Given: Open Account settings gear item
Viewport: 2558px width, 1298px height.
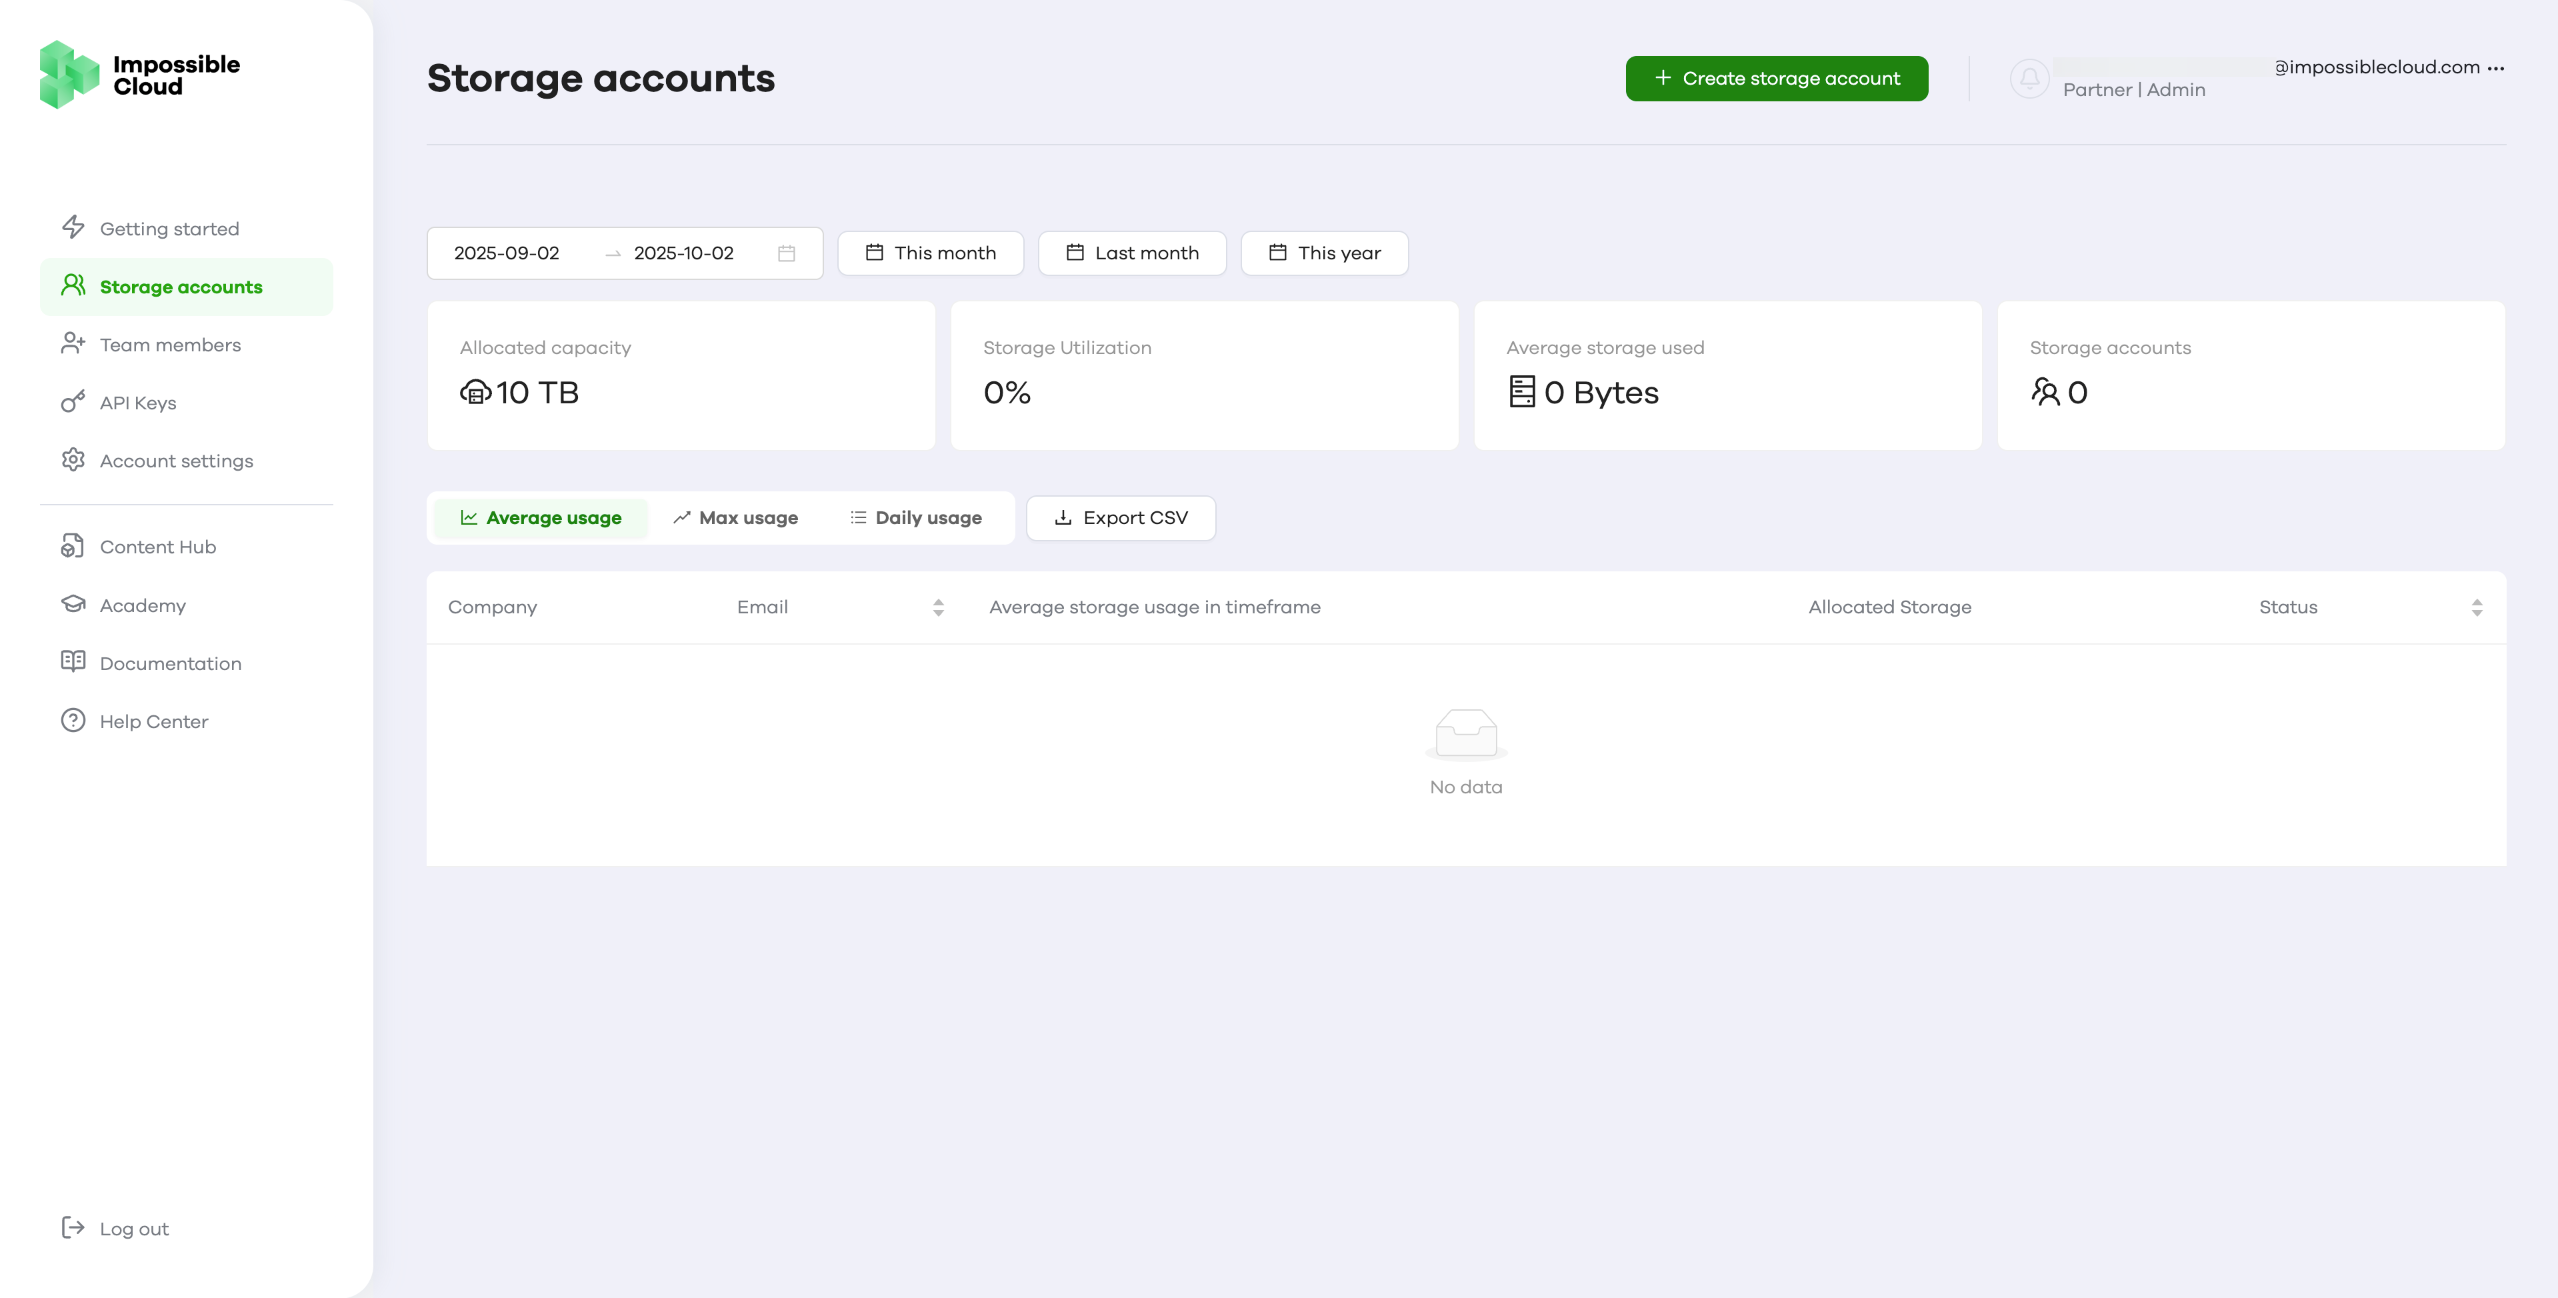Looking at the screenshot, I should pos(176,461).
